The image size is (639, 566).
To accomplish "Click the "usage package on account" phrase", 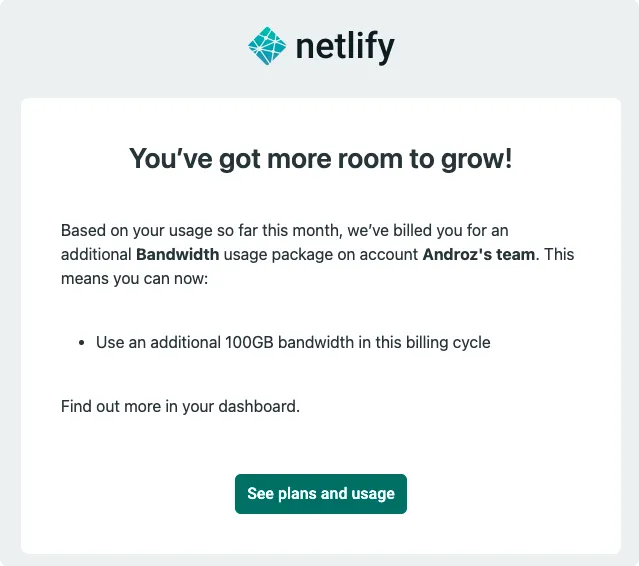I will point(320,254).
